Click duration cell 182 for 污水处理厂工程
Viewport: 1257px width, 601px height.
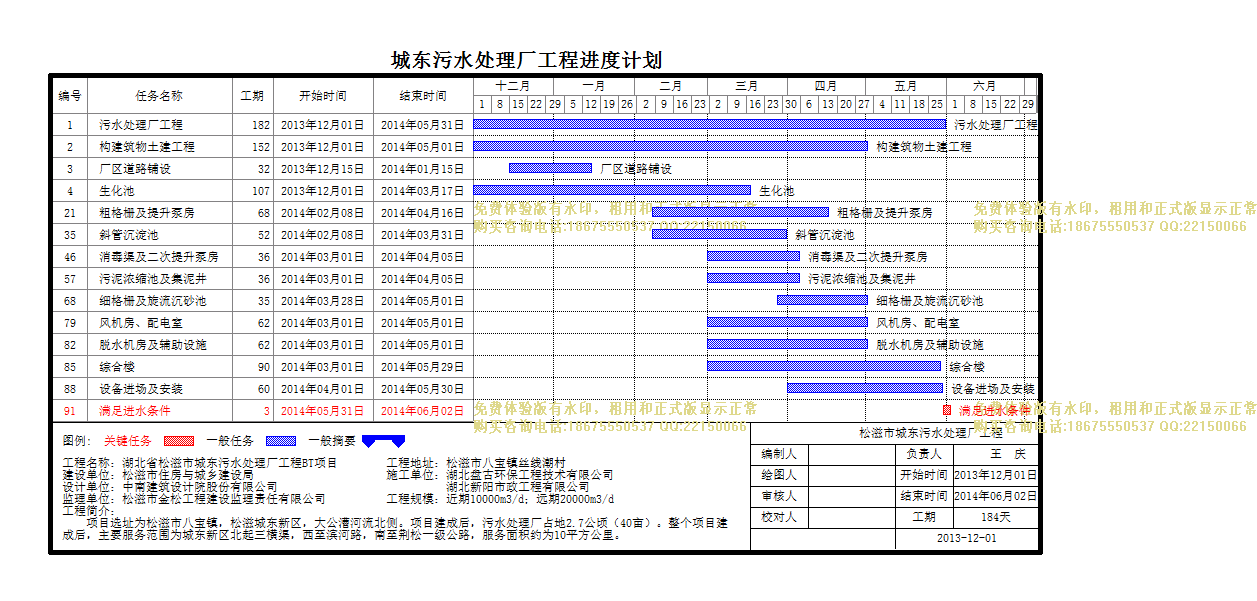253,125
